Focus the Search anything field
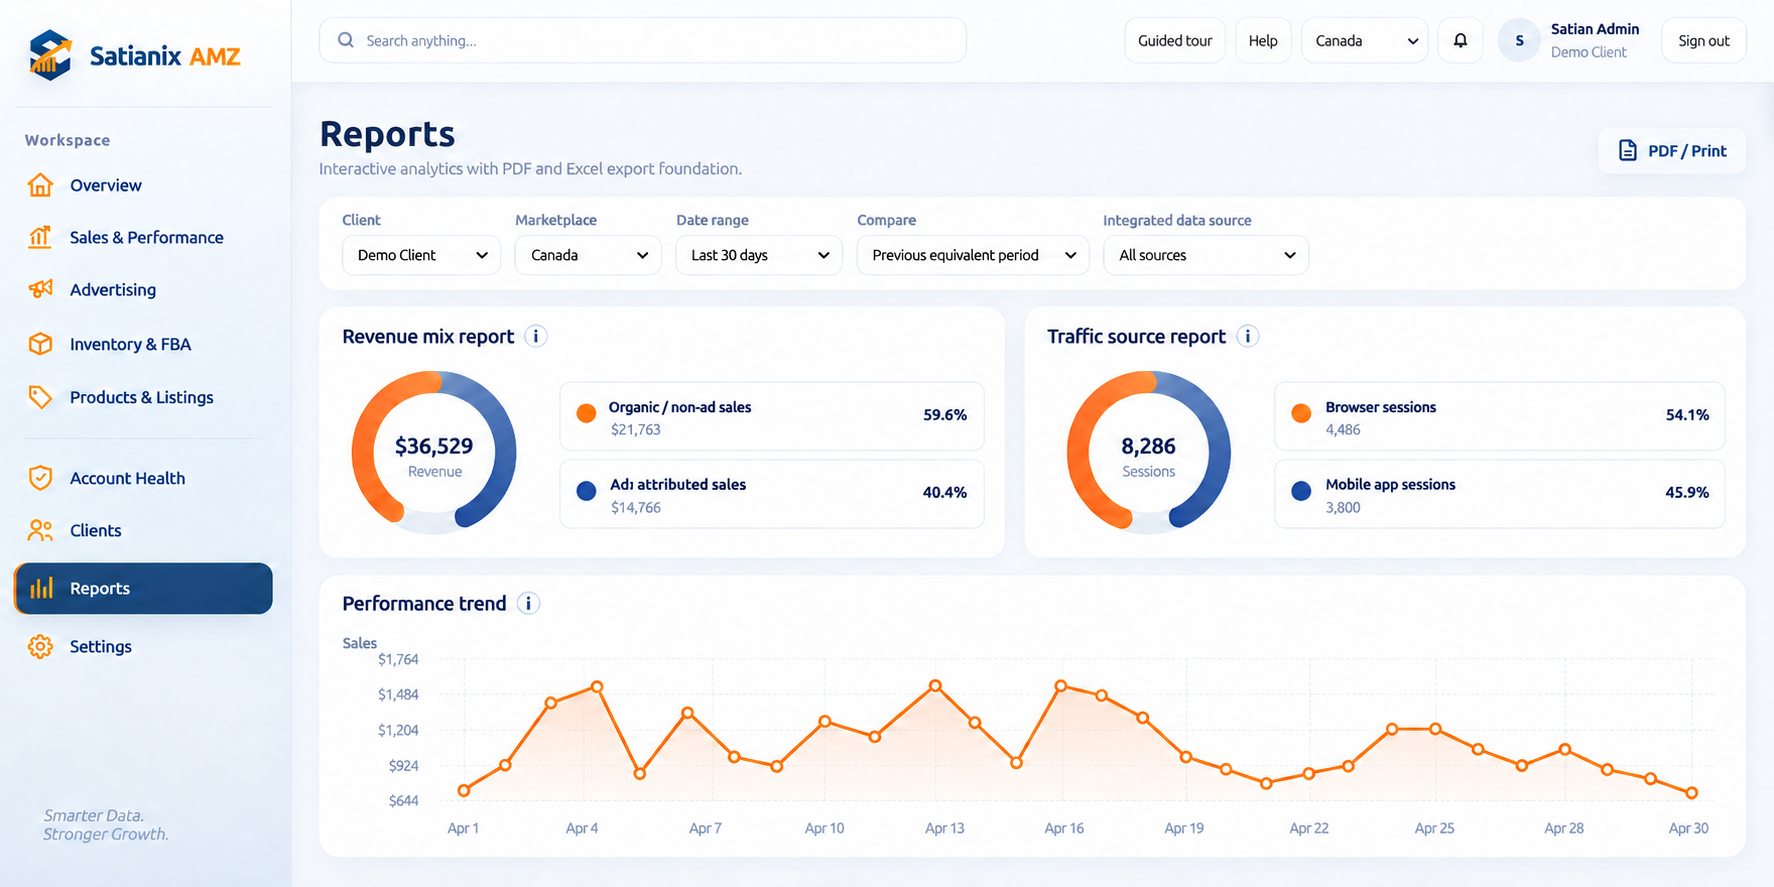This screenshot has width=1774, height=887. click(x=643, y=40)
